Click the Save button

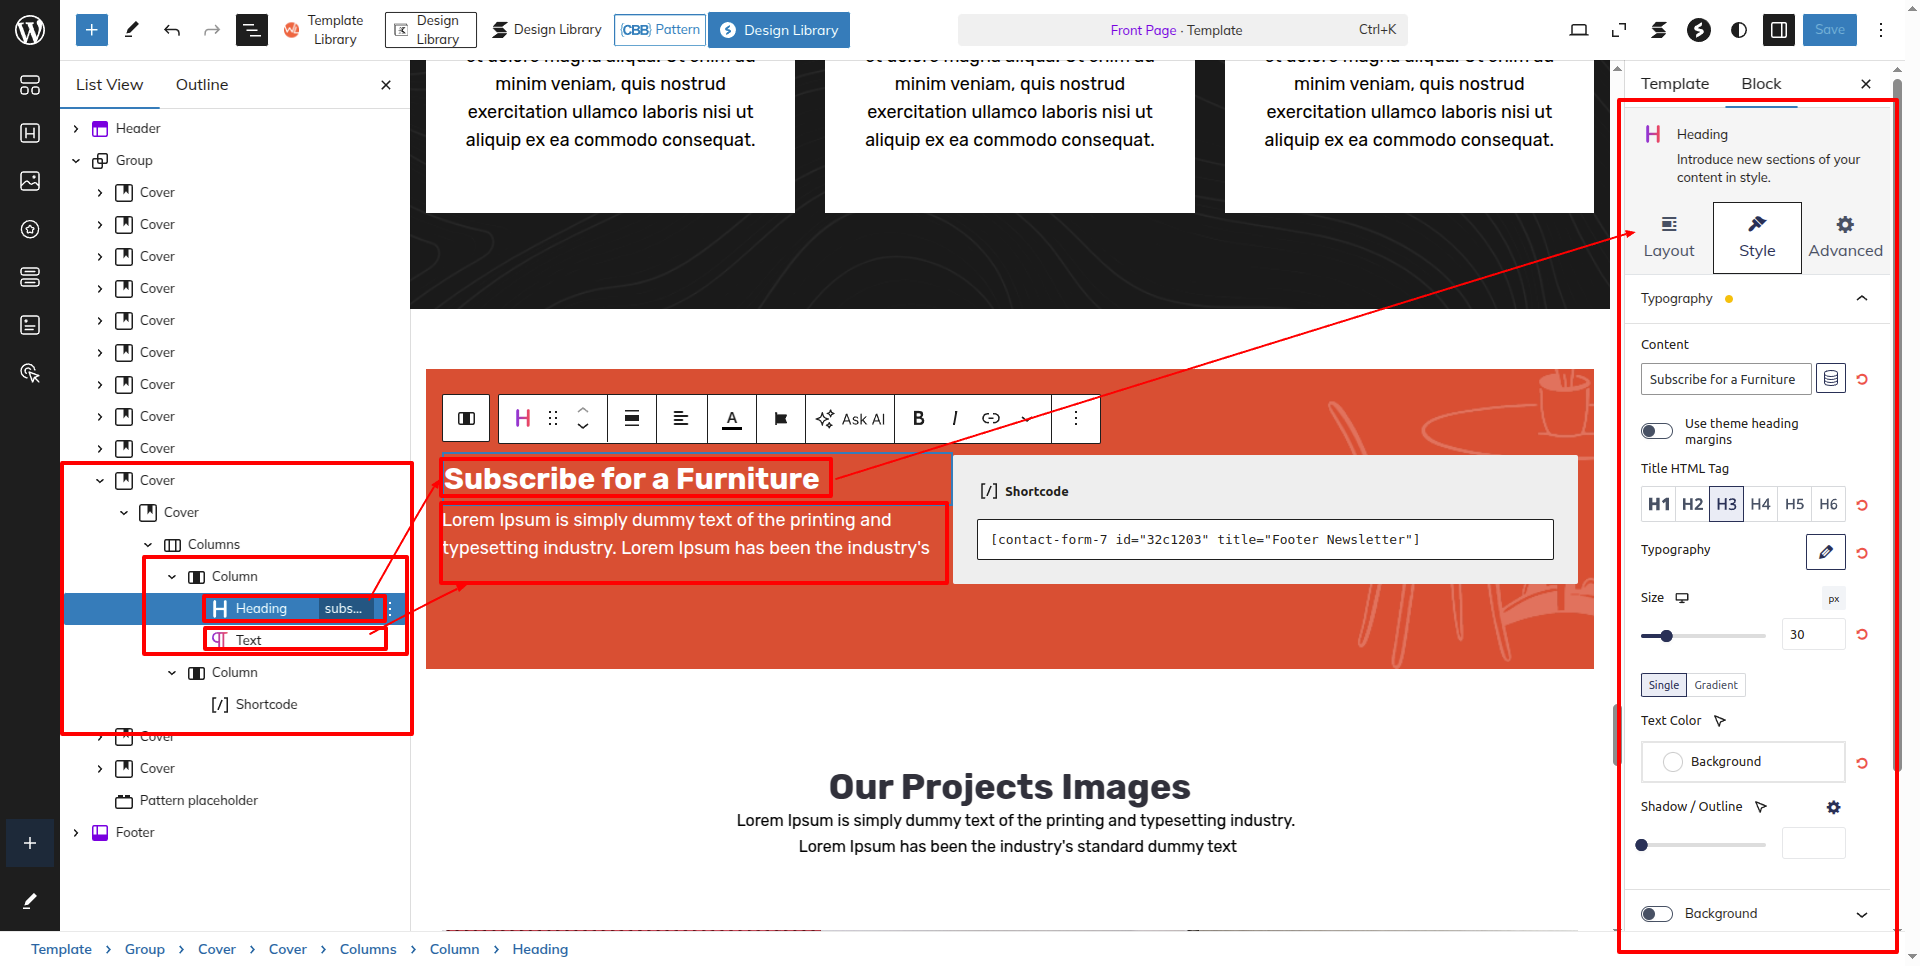(x=1829, y=30)
